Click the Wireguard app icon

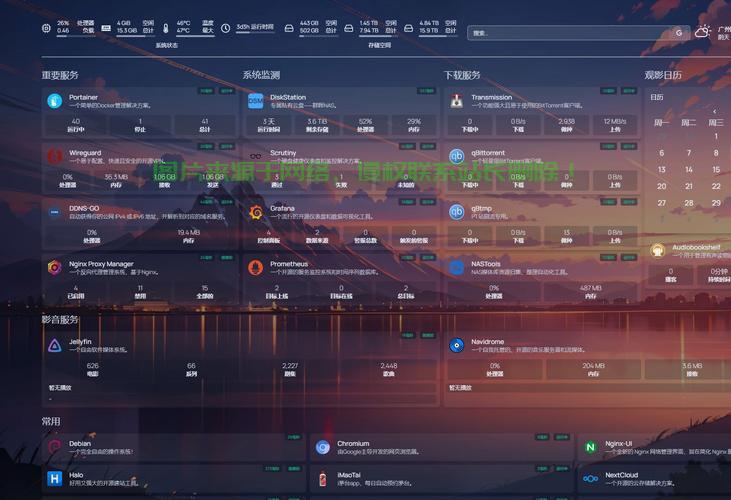55,157
